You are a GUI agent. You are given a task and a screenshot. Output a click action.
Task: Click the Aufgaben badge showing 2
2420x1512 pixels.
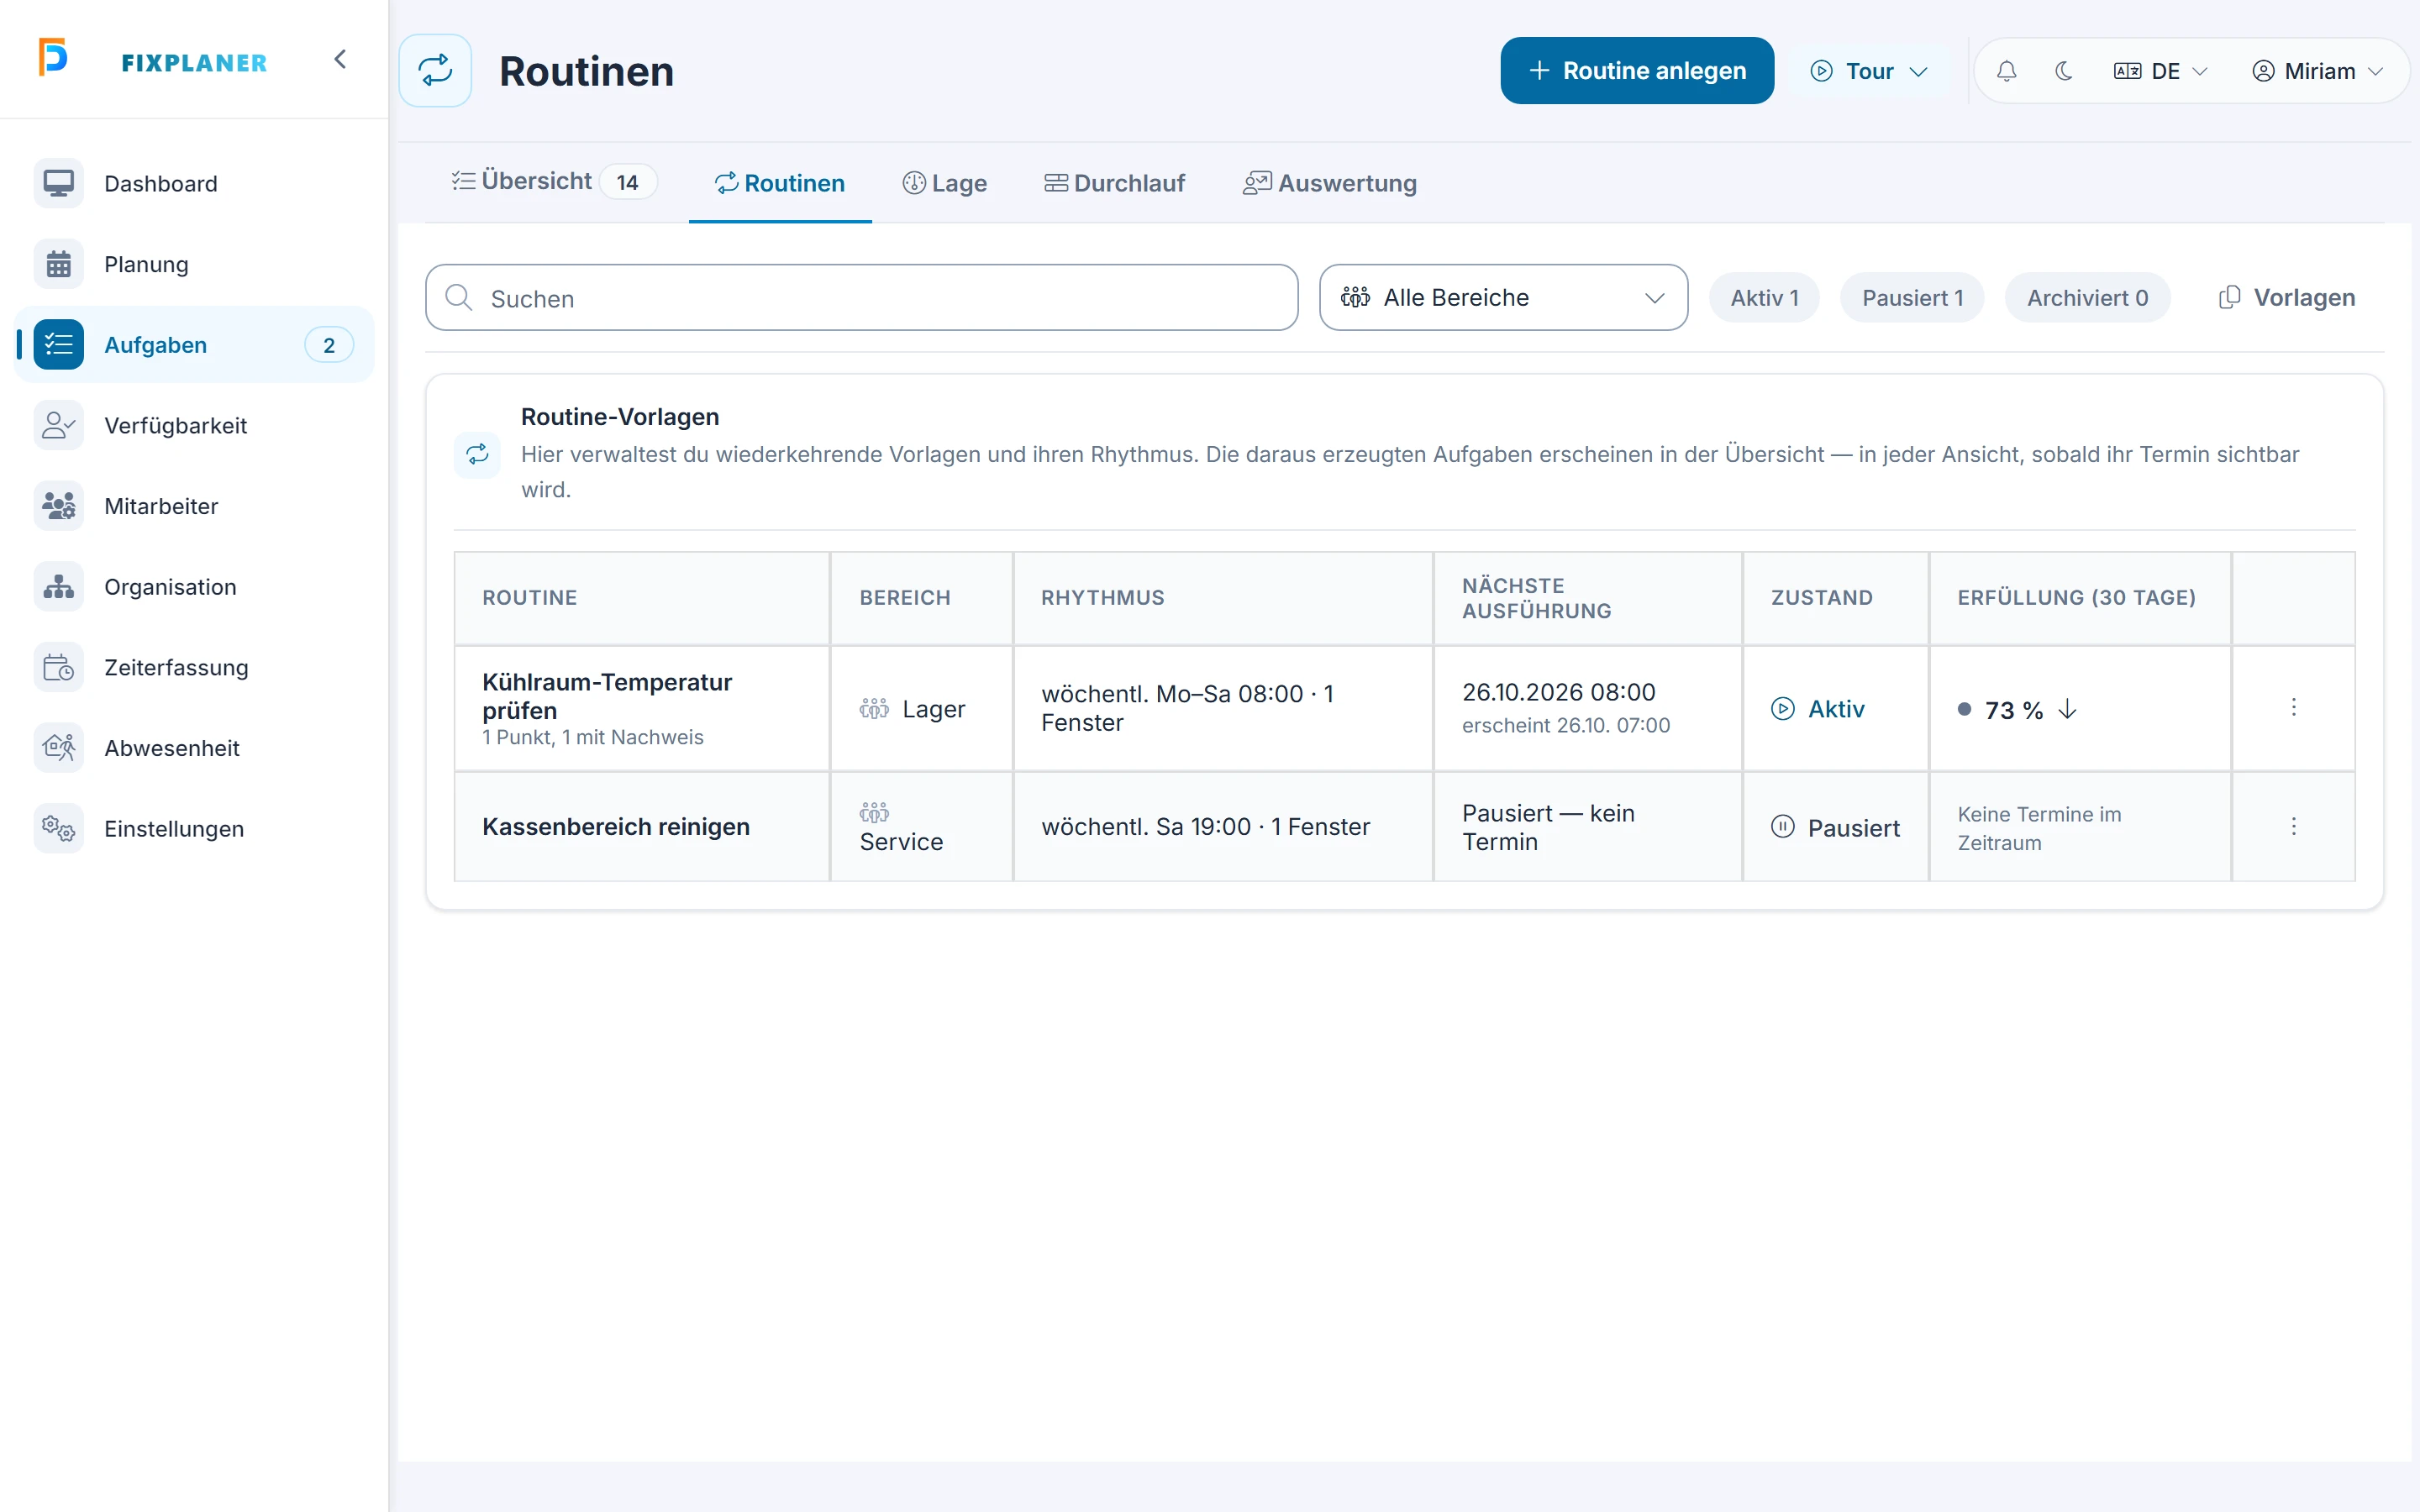tap(329, 345)
